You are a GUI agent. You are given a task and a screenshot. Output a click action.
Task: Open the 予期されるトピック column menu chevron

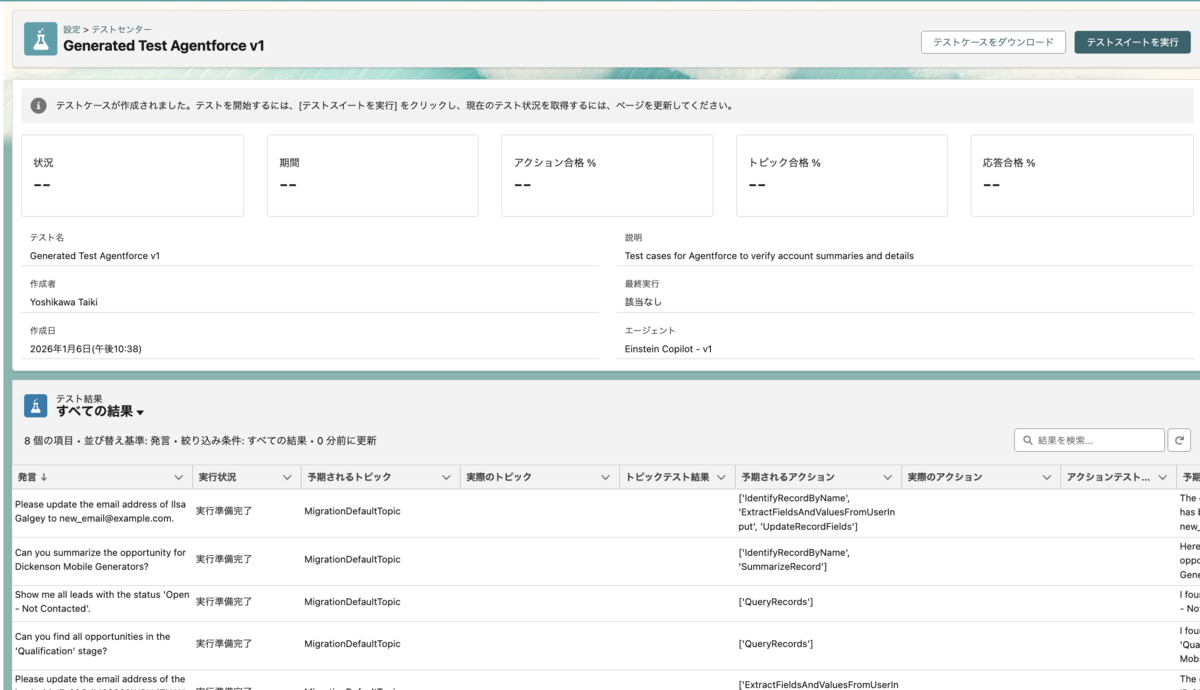tap(445, 477)
